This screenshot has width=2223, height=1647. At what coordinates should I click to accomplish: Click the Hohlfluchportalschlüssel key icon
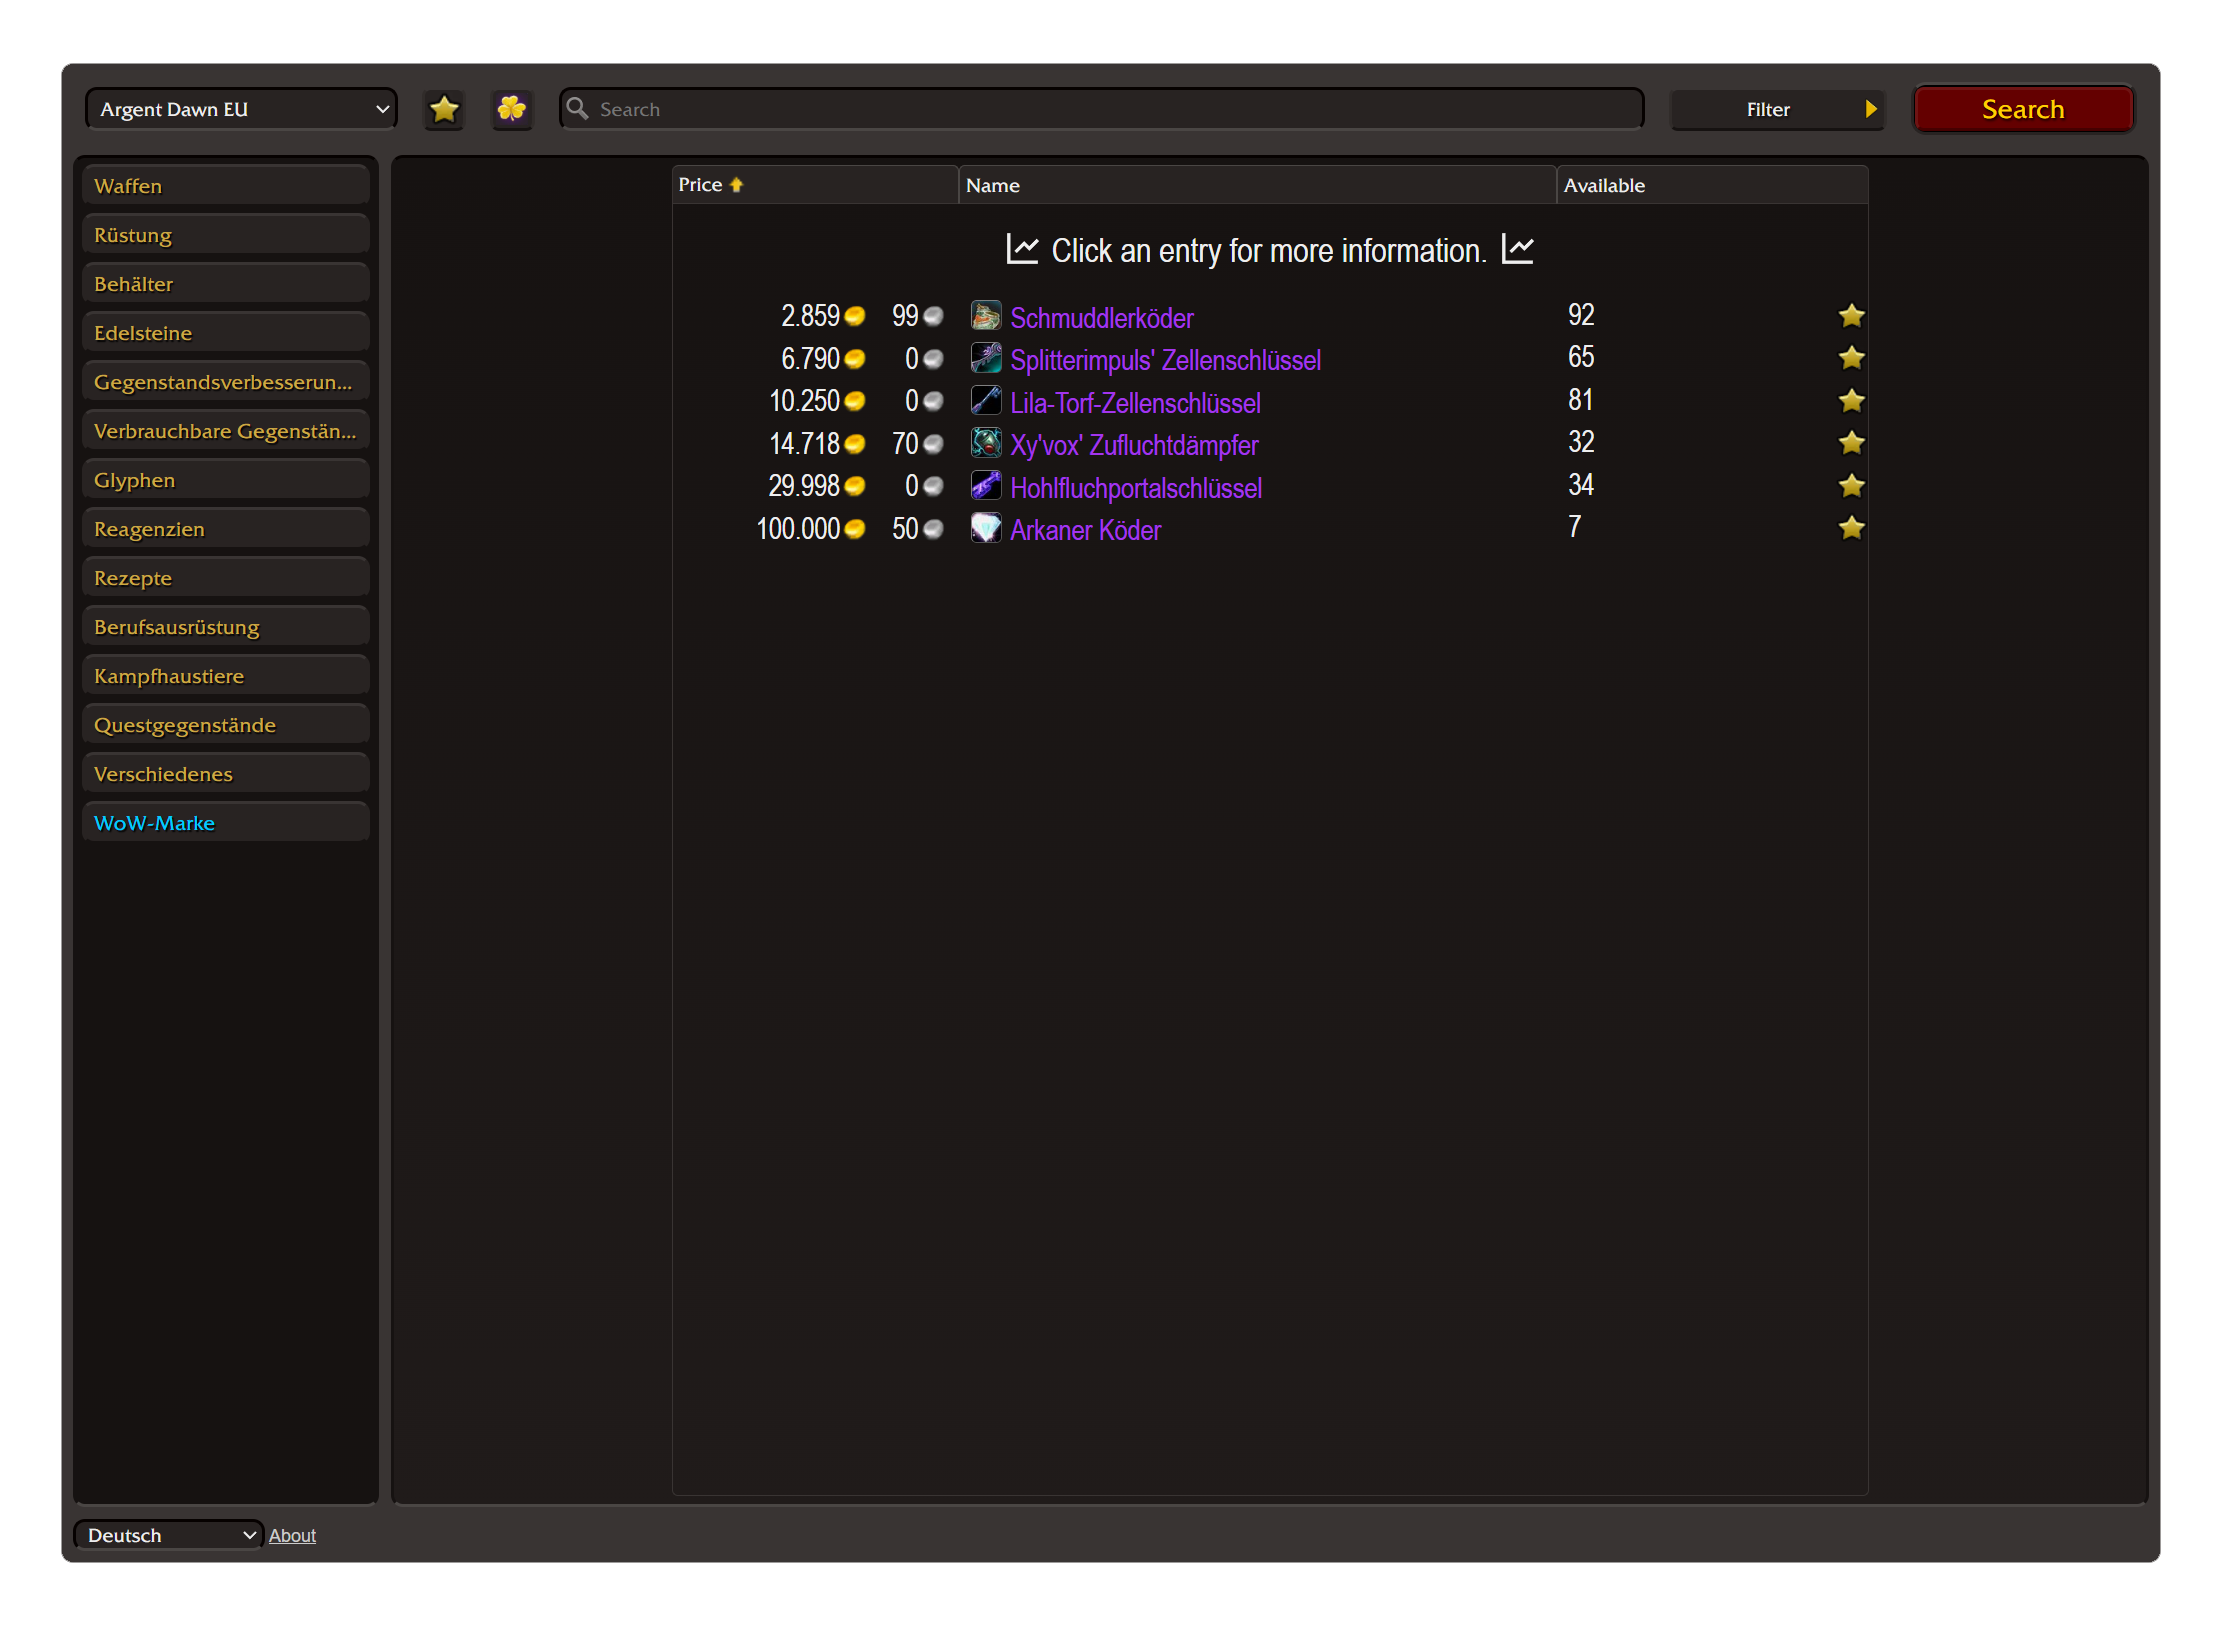(x=986, y=487)
